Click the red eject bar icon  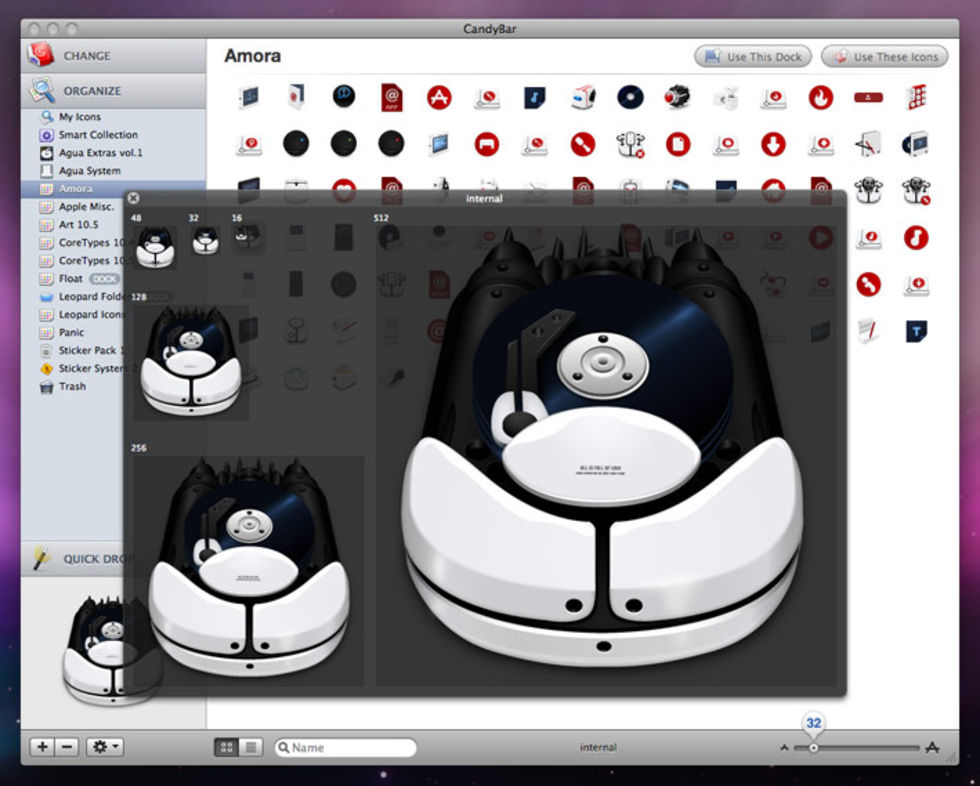click(868, 97)
